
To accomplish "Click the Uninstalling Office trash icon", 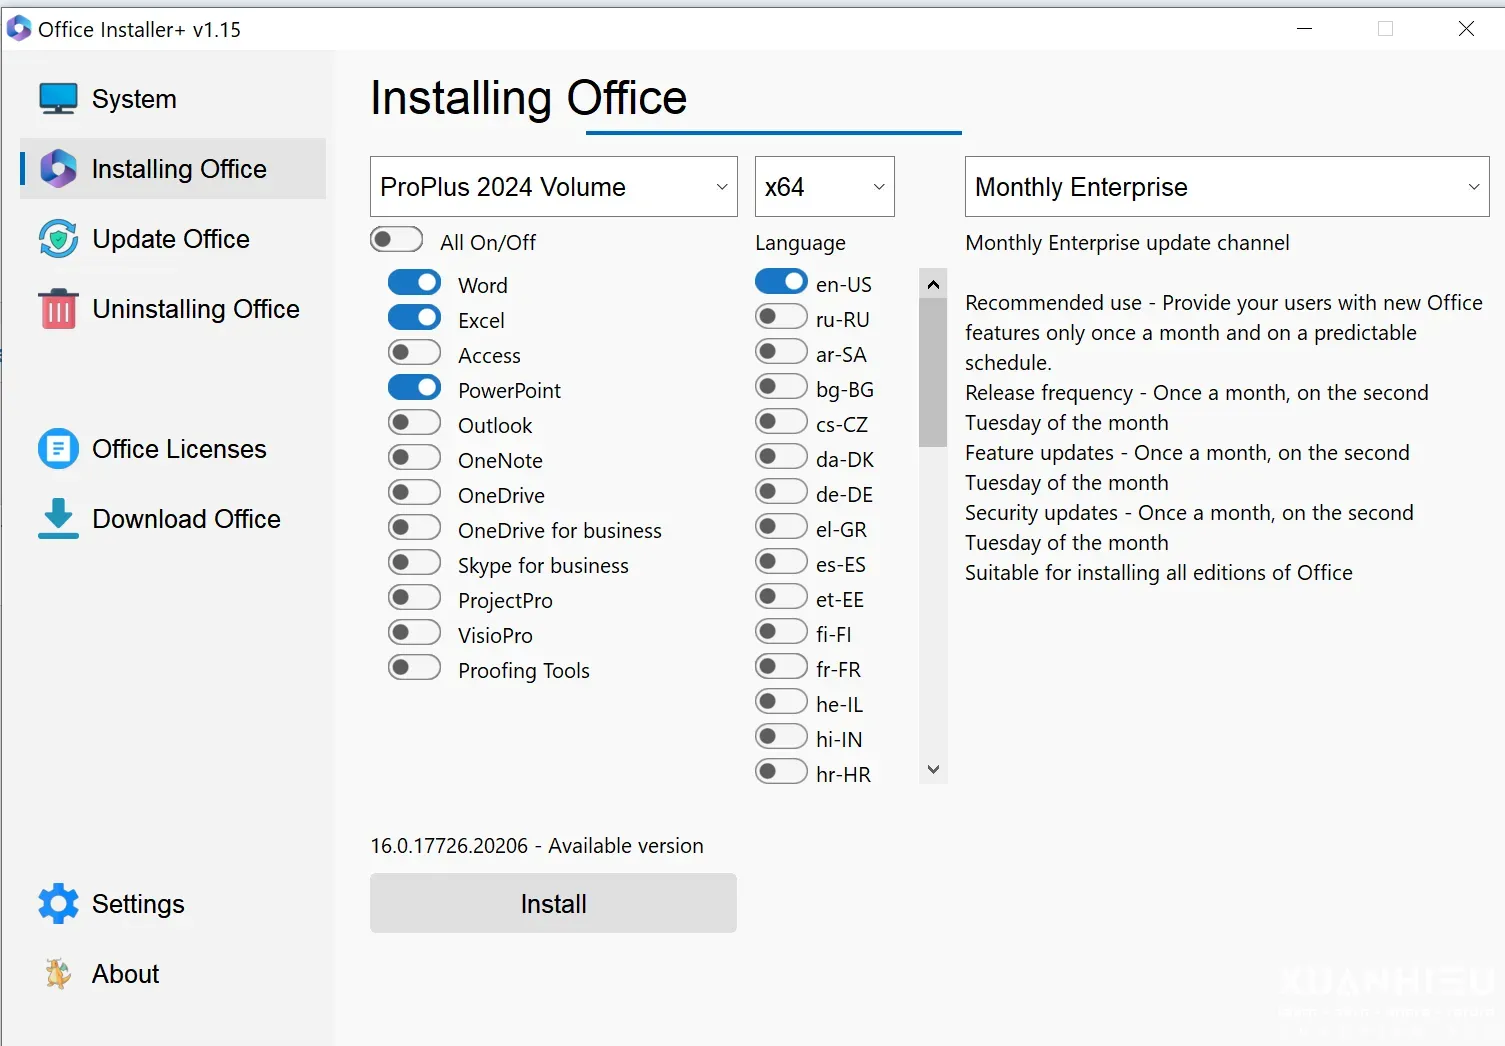I will 58,309.
